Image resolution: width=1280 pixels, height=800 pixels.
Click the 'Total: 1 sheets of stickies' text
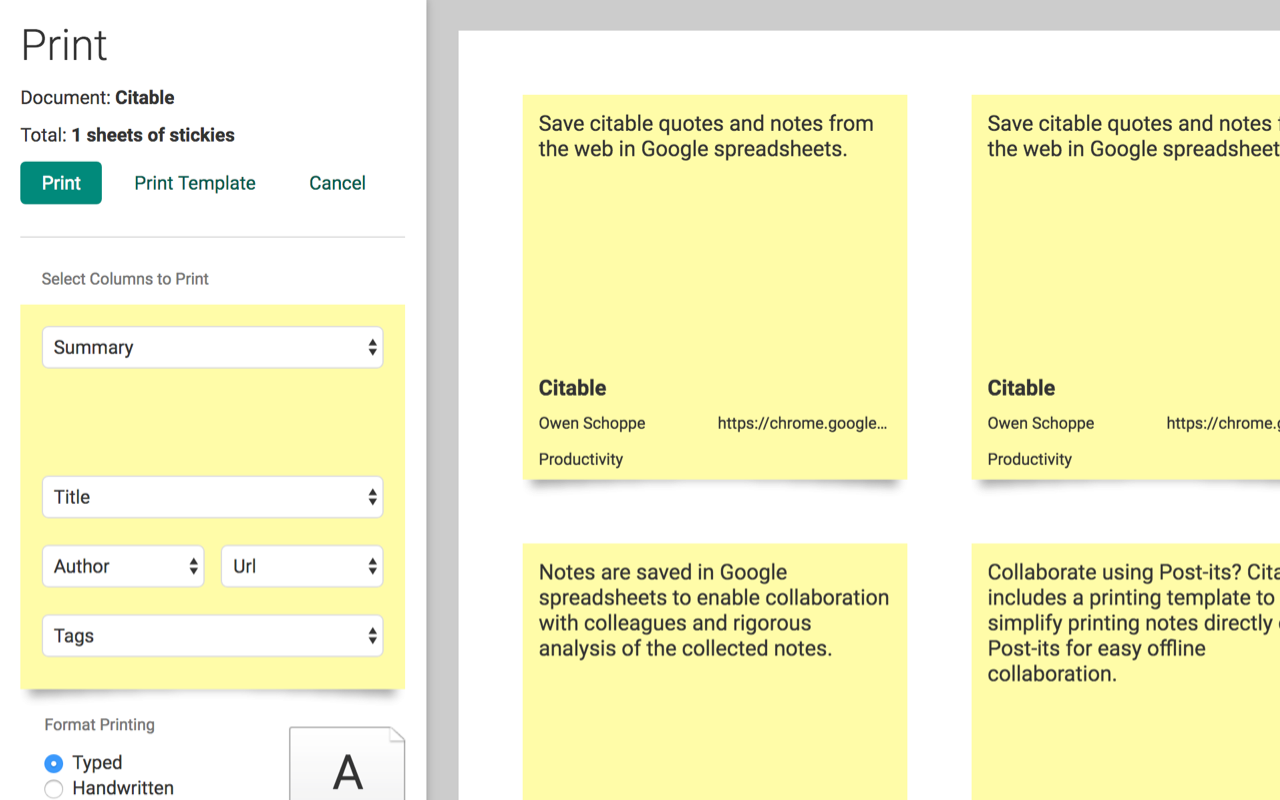point(127,135)
